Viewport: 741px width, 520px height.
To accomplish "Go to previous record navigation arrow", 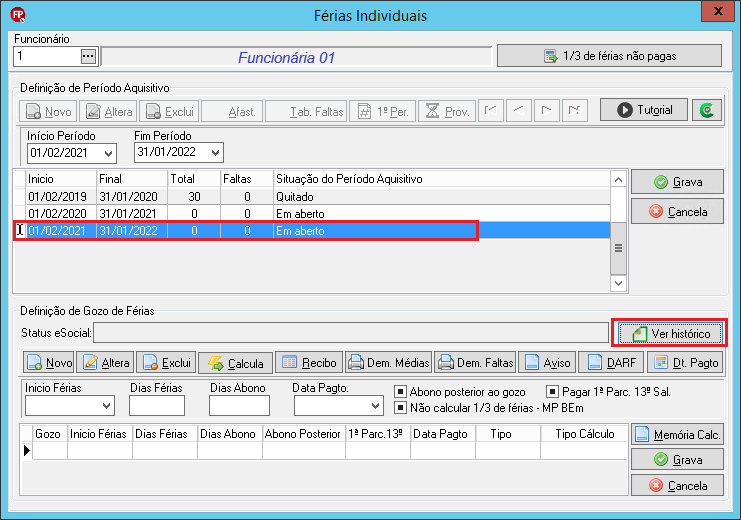I will 519,111.
